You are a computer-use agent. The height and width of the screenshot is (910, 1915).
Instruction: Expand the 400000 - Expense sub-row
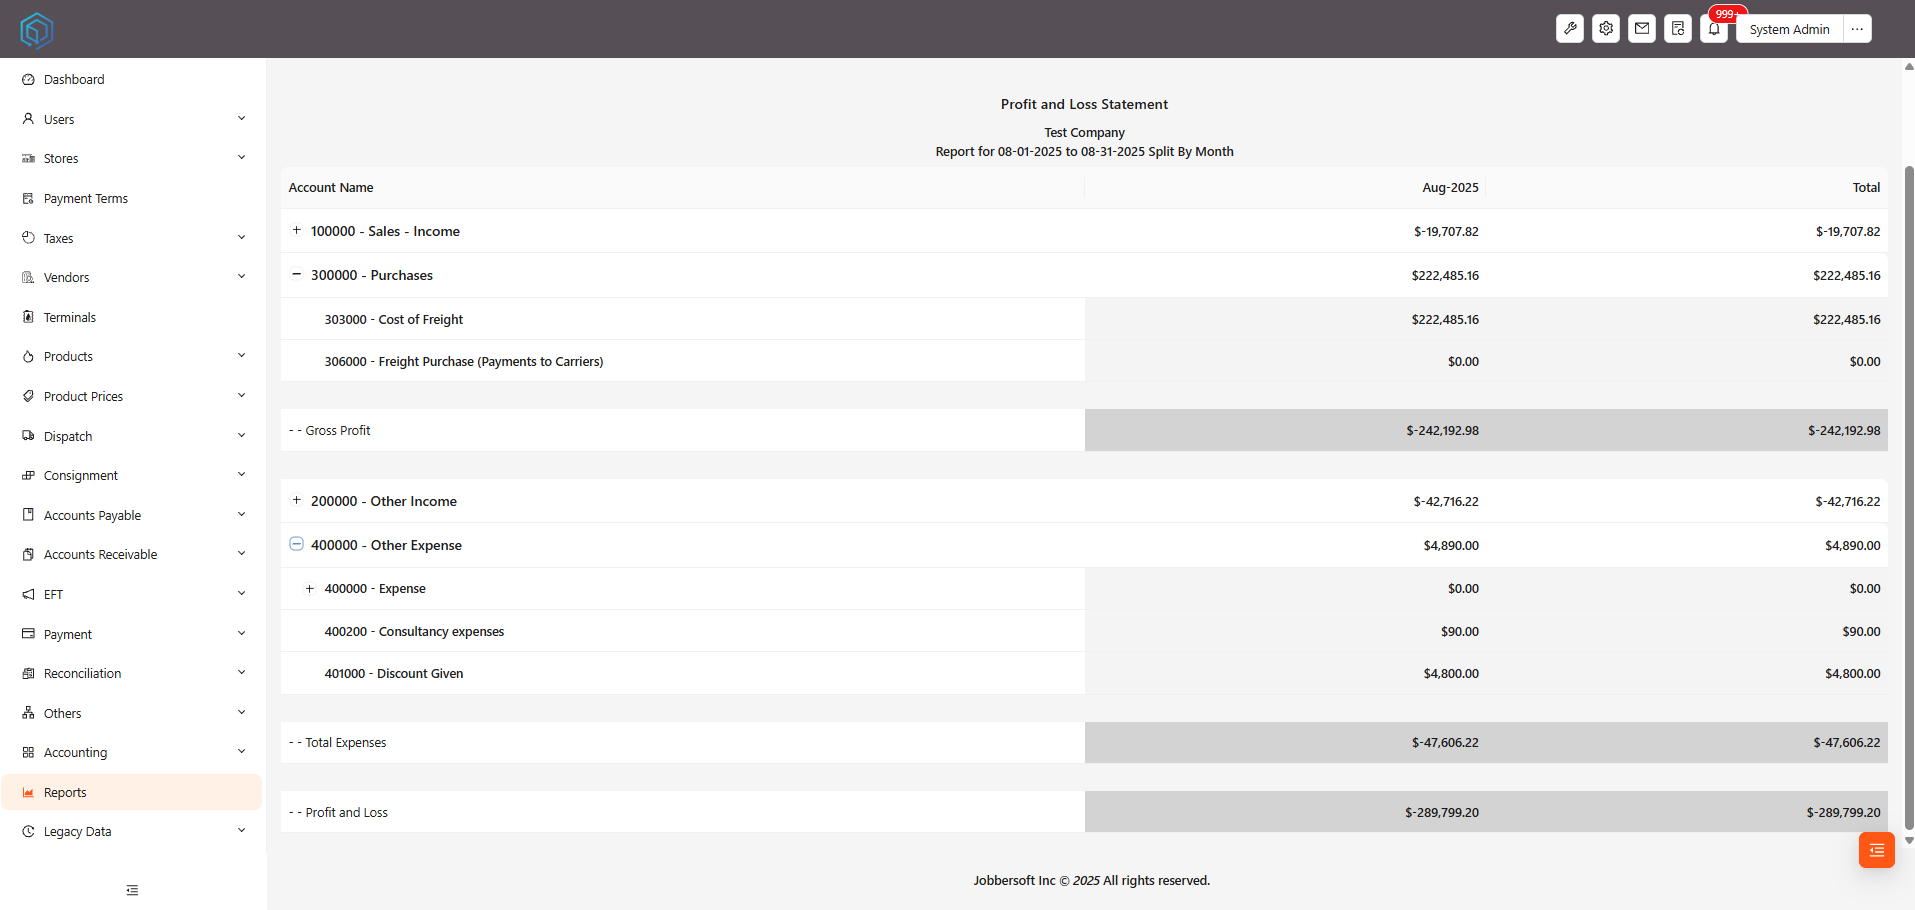[x=310, y=589]
